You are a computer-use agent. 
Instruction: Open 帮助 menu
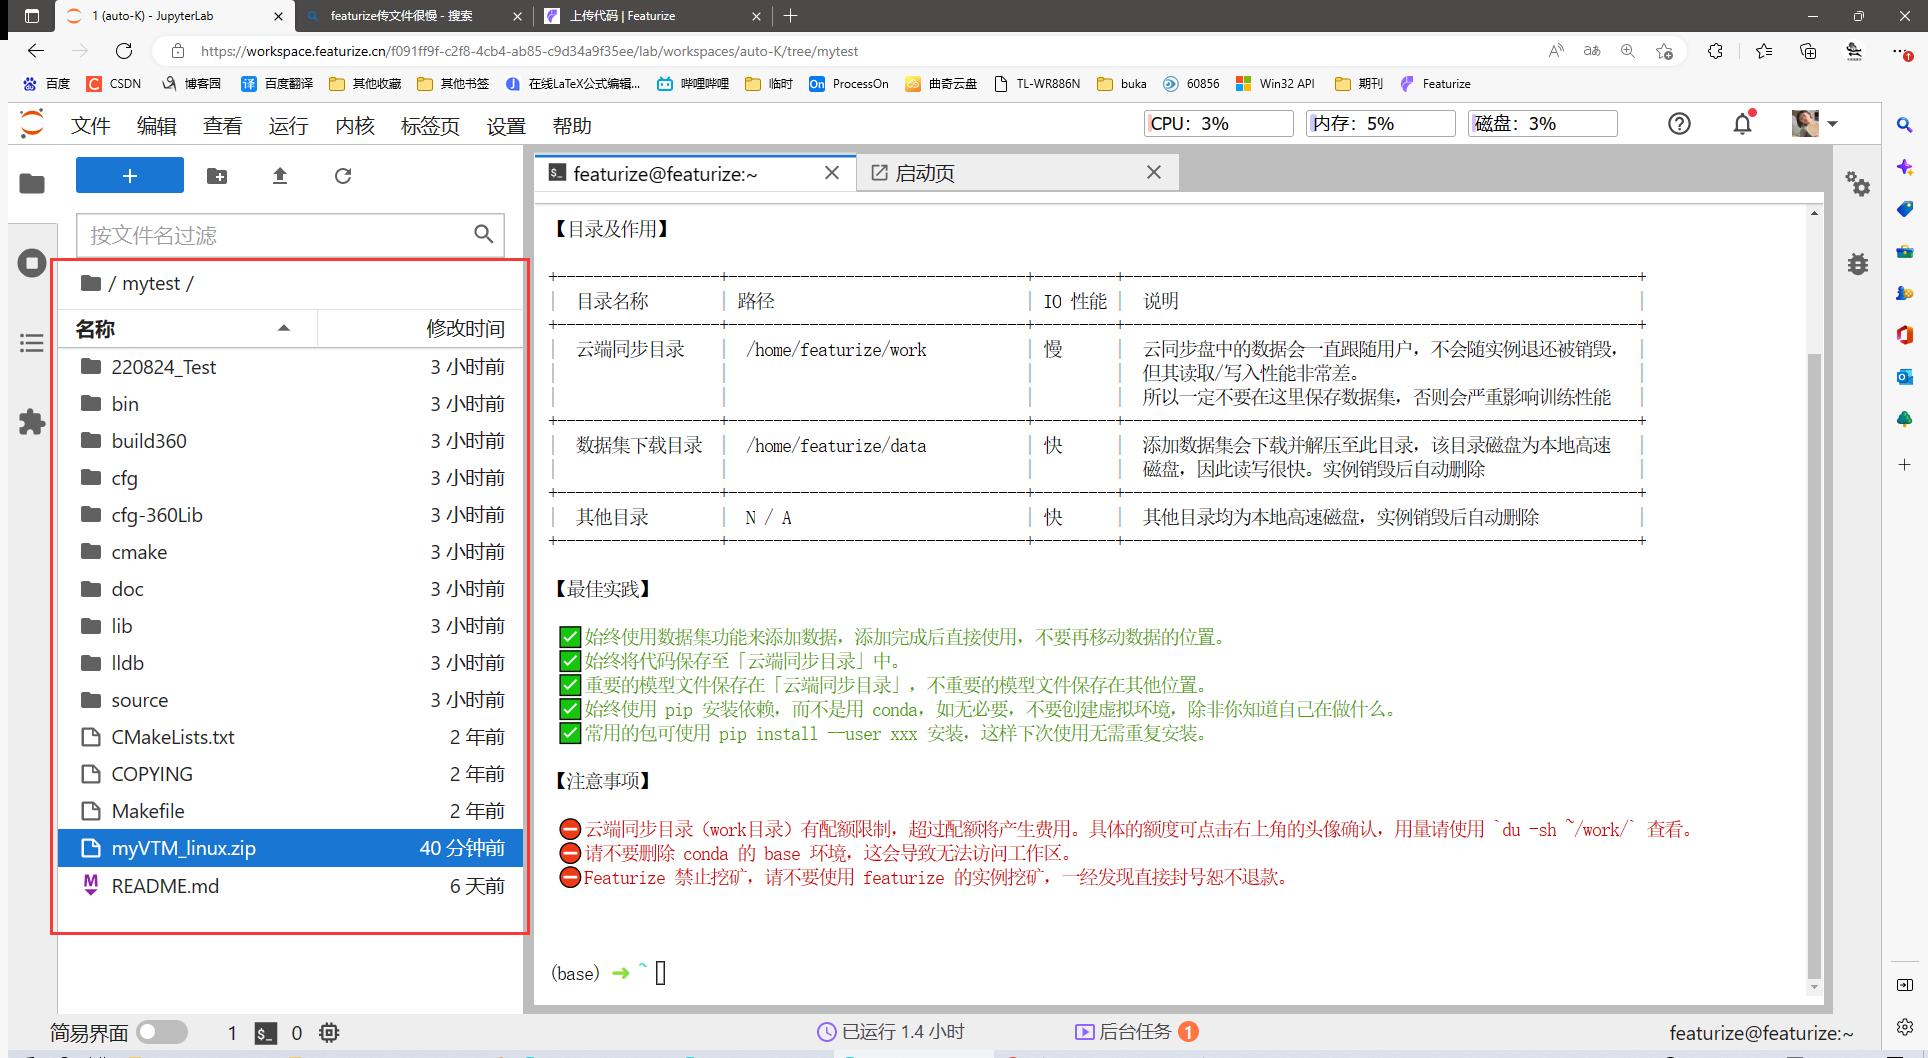coord(572,126)
